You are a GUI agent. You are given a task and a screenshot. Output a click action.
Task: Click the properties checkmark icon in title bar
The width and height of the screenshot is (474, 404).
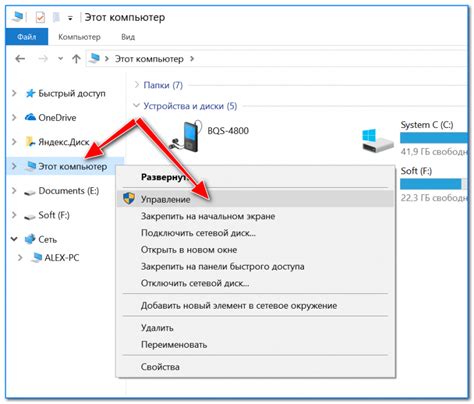(40, 17)
